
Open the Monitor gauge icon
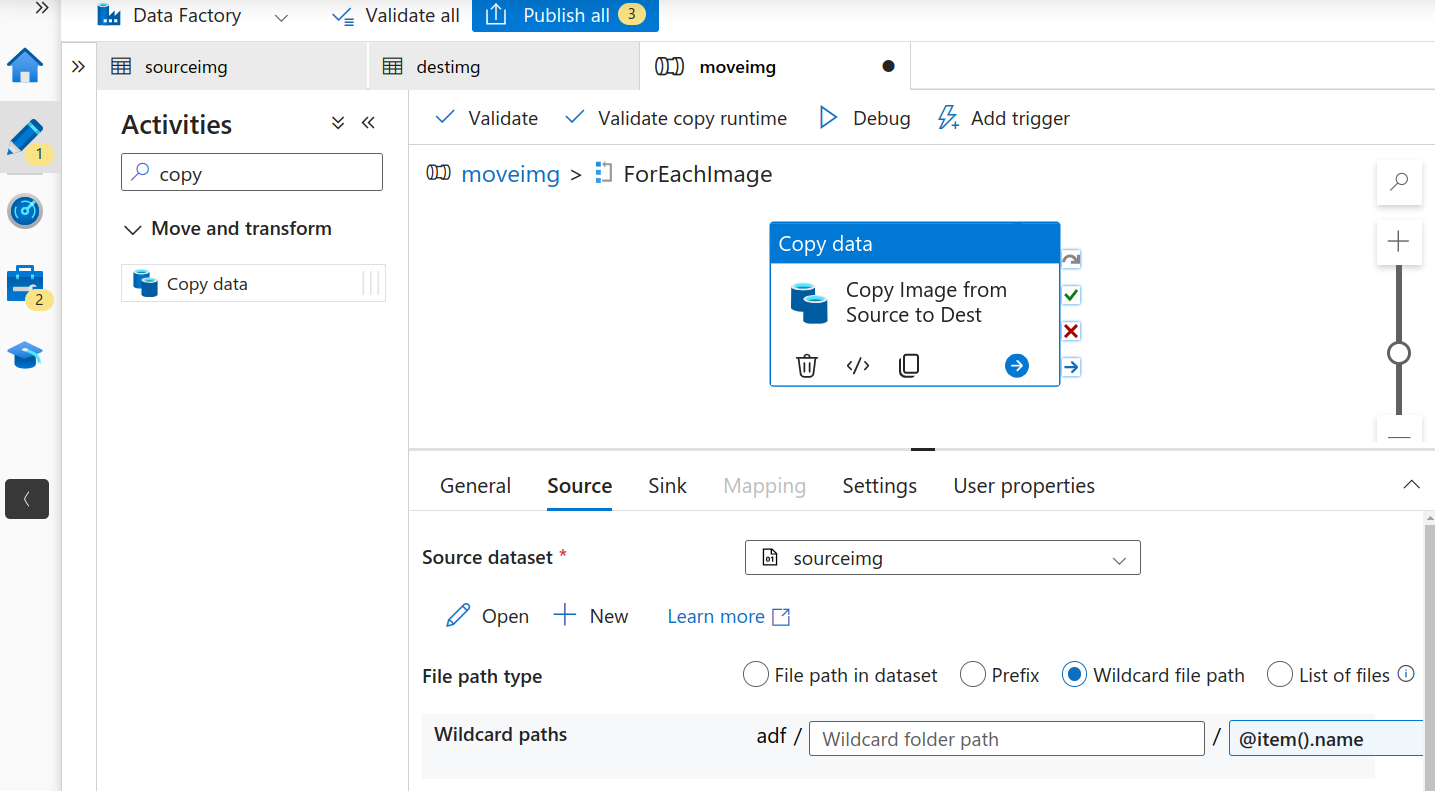pos(26,211)
